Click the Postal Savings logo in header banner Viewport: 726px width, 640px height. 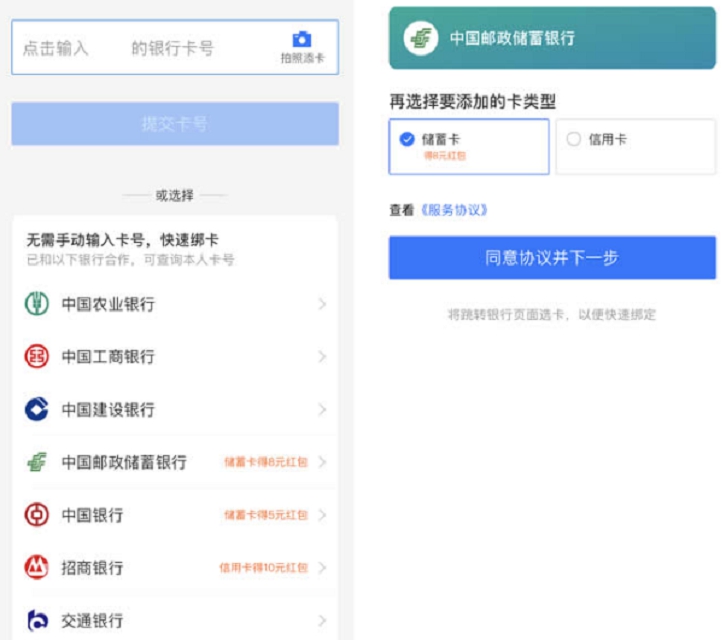(x=420, y=38)
